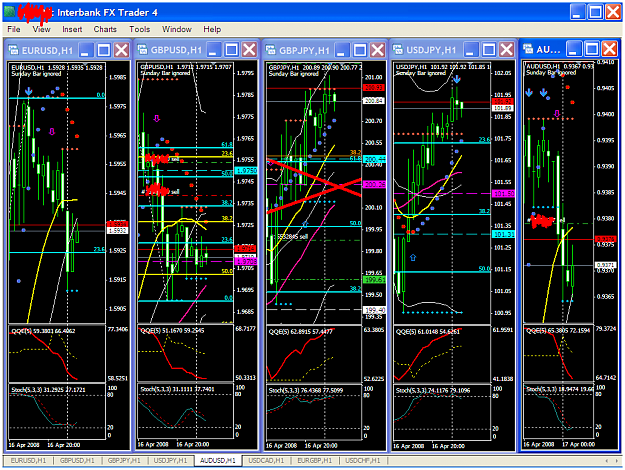Close the EURUSD,H1 chart window
The width and height of the screenshot is (625, 470).
pos(122,50)
